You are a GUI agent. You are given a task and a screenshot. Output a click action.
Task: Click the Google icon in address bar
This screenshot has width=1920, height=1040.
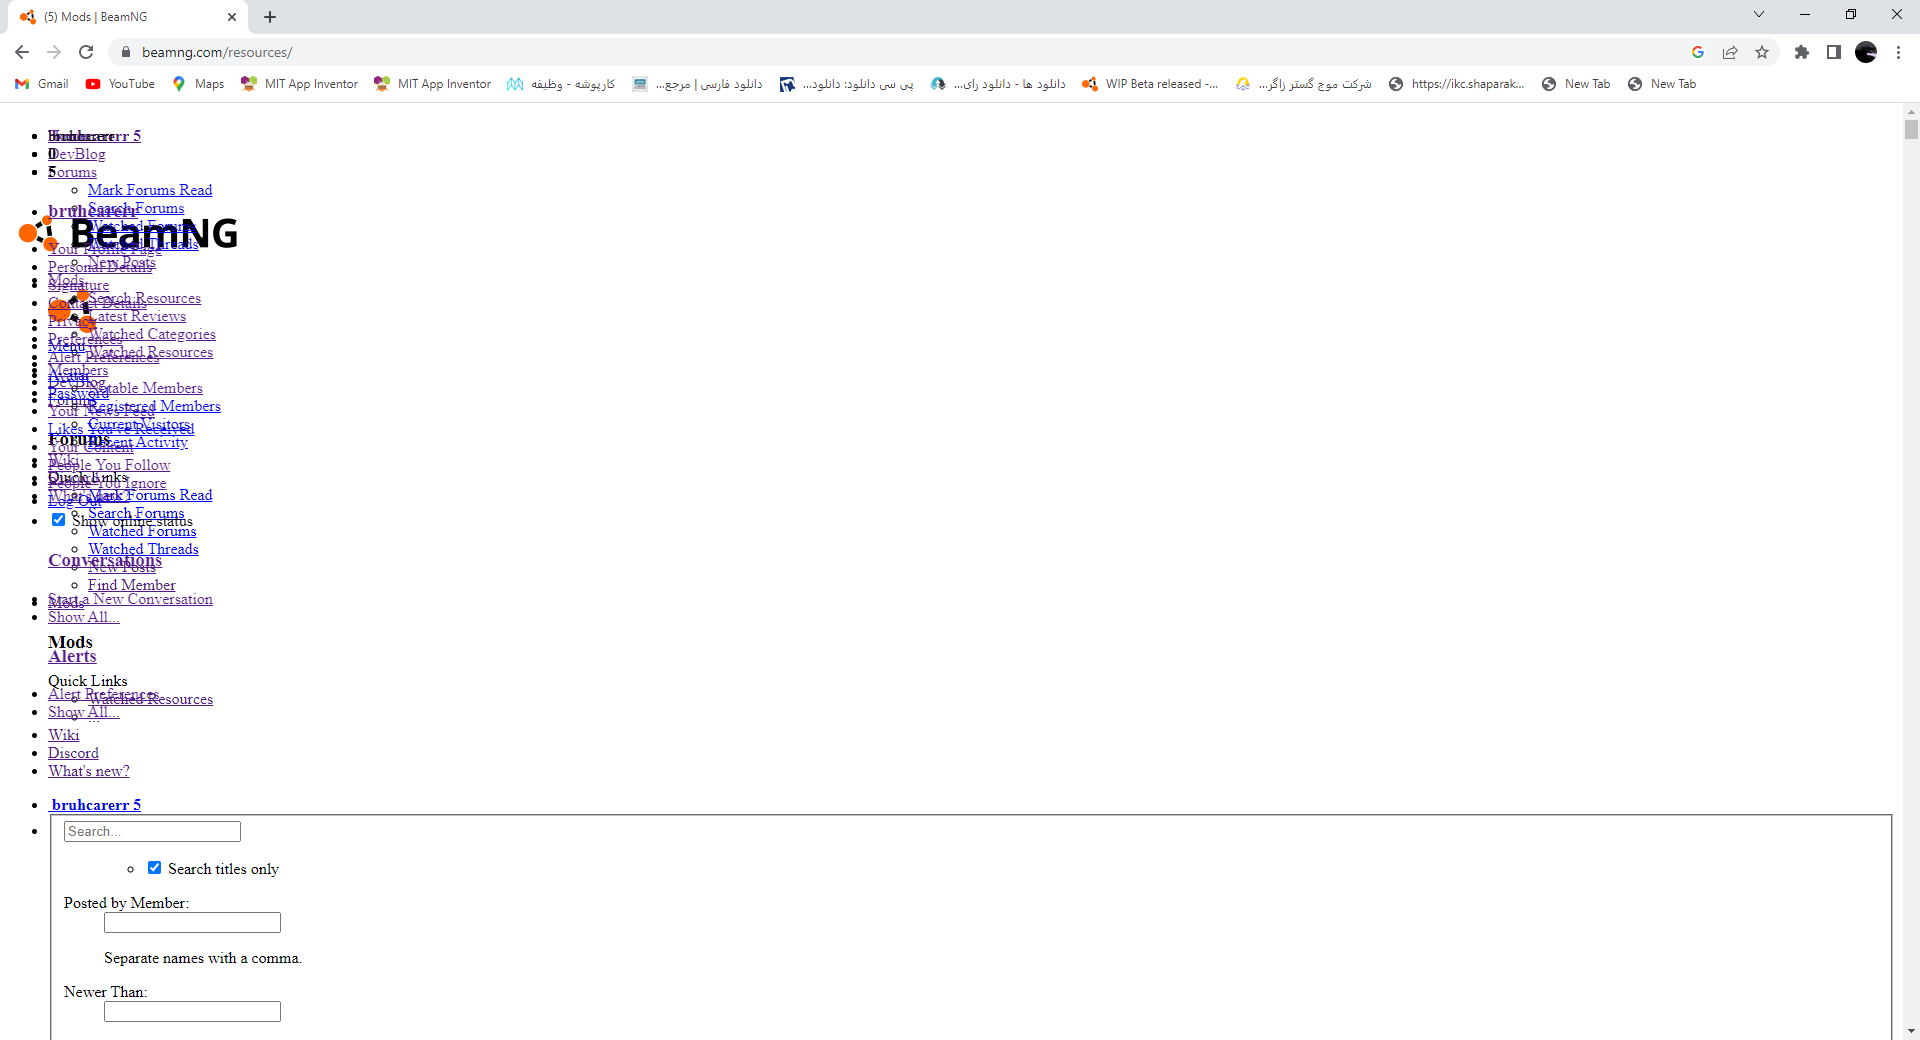pos(1698,52)
